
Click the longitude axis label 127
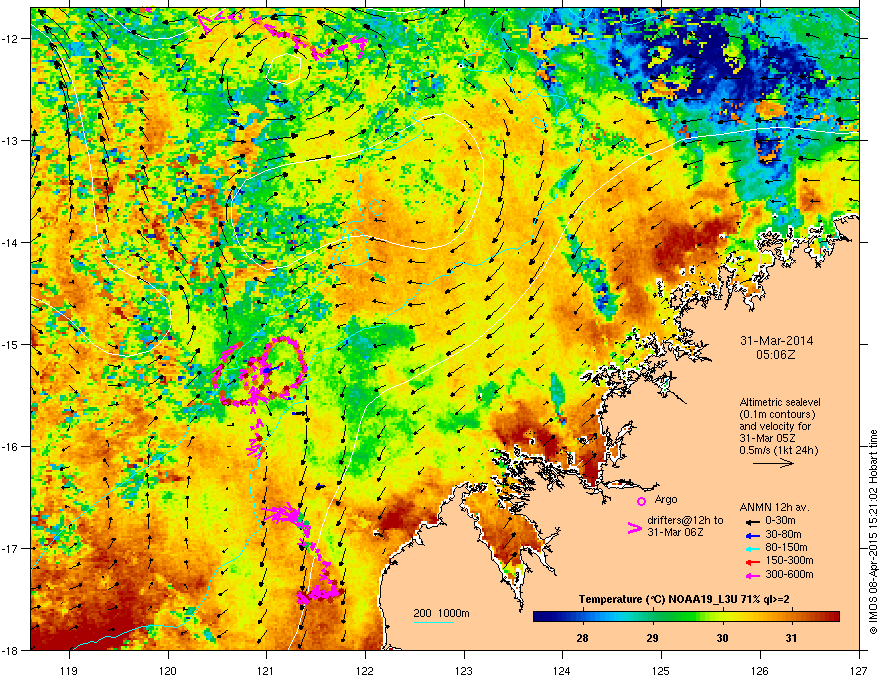point(859,670)
